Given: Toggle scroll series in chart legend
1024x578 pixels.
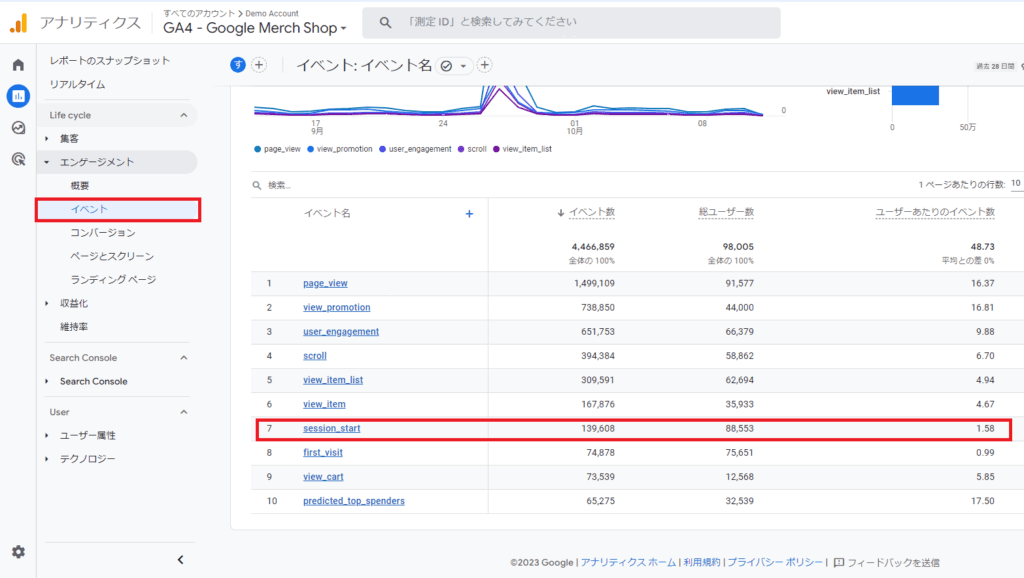Looking at the screenshot, I should [x=472, y=149].
